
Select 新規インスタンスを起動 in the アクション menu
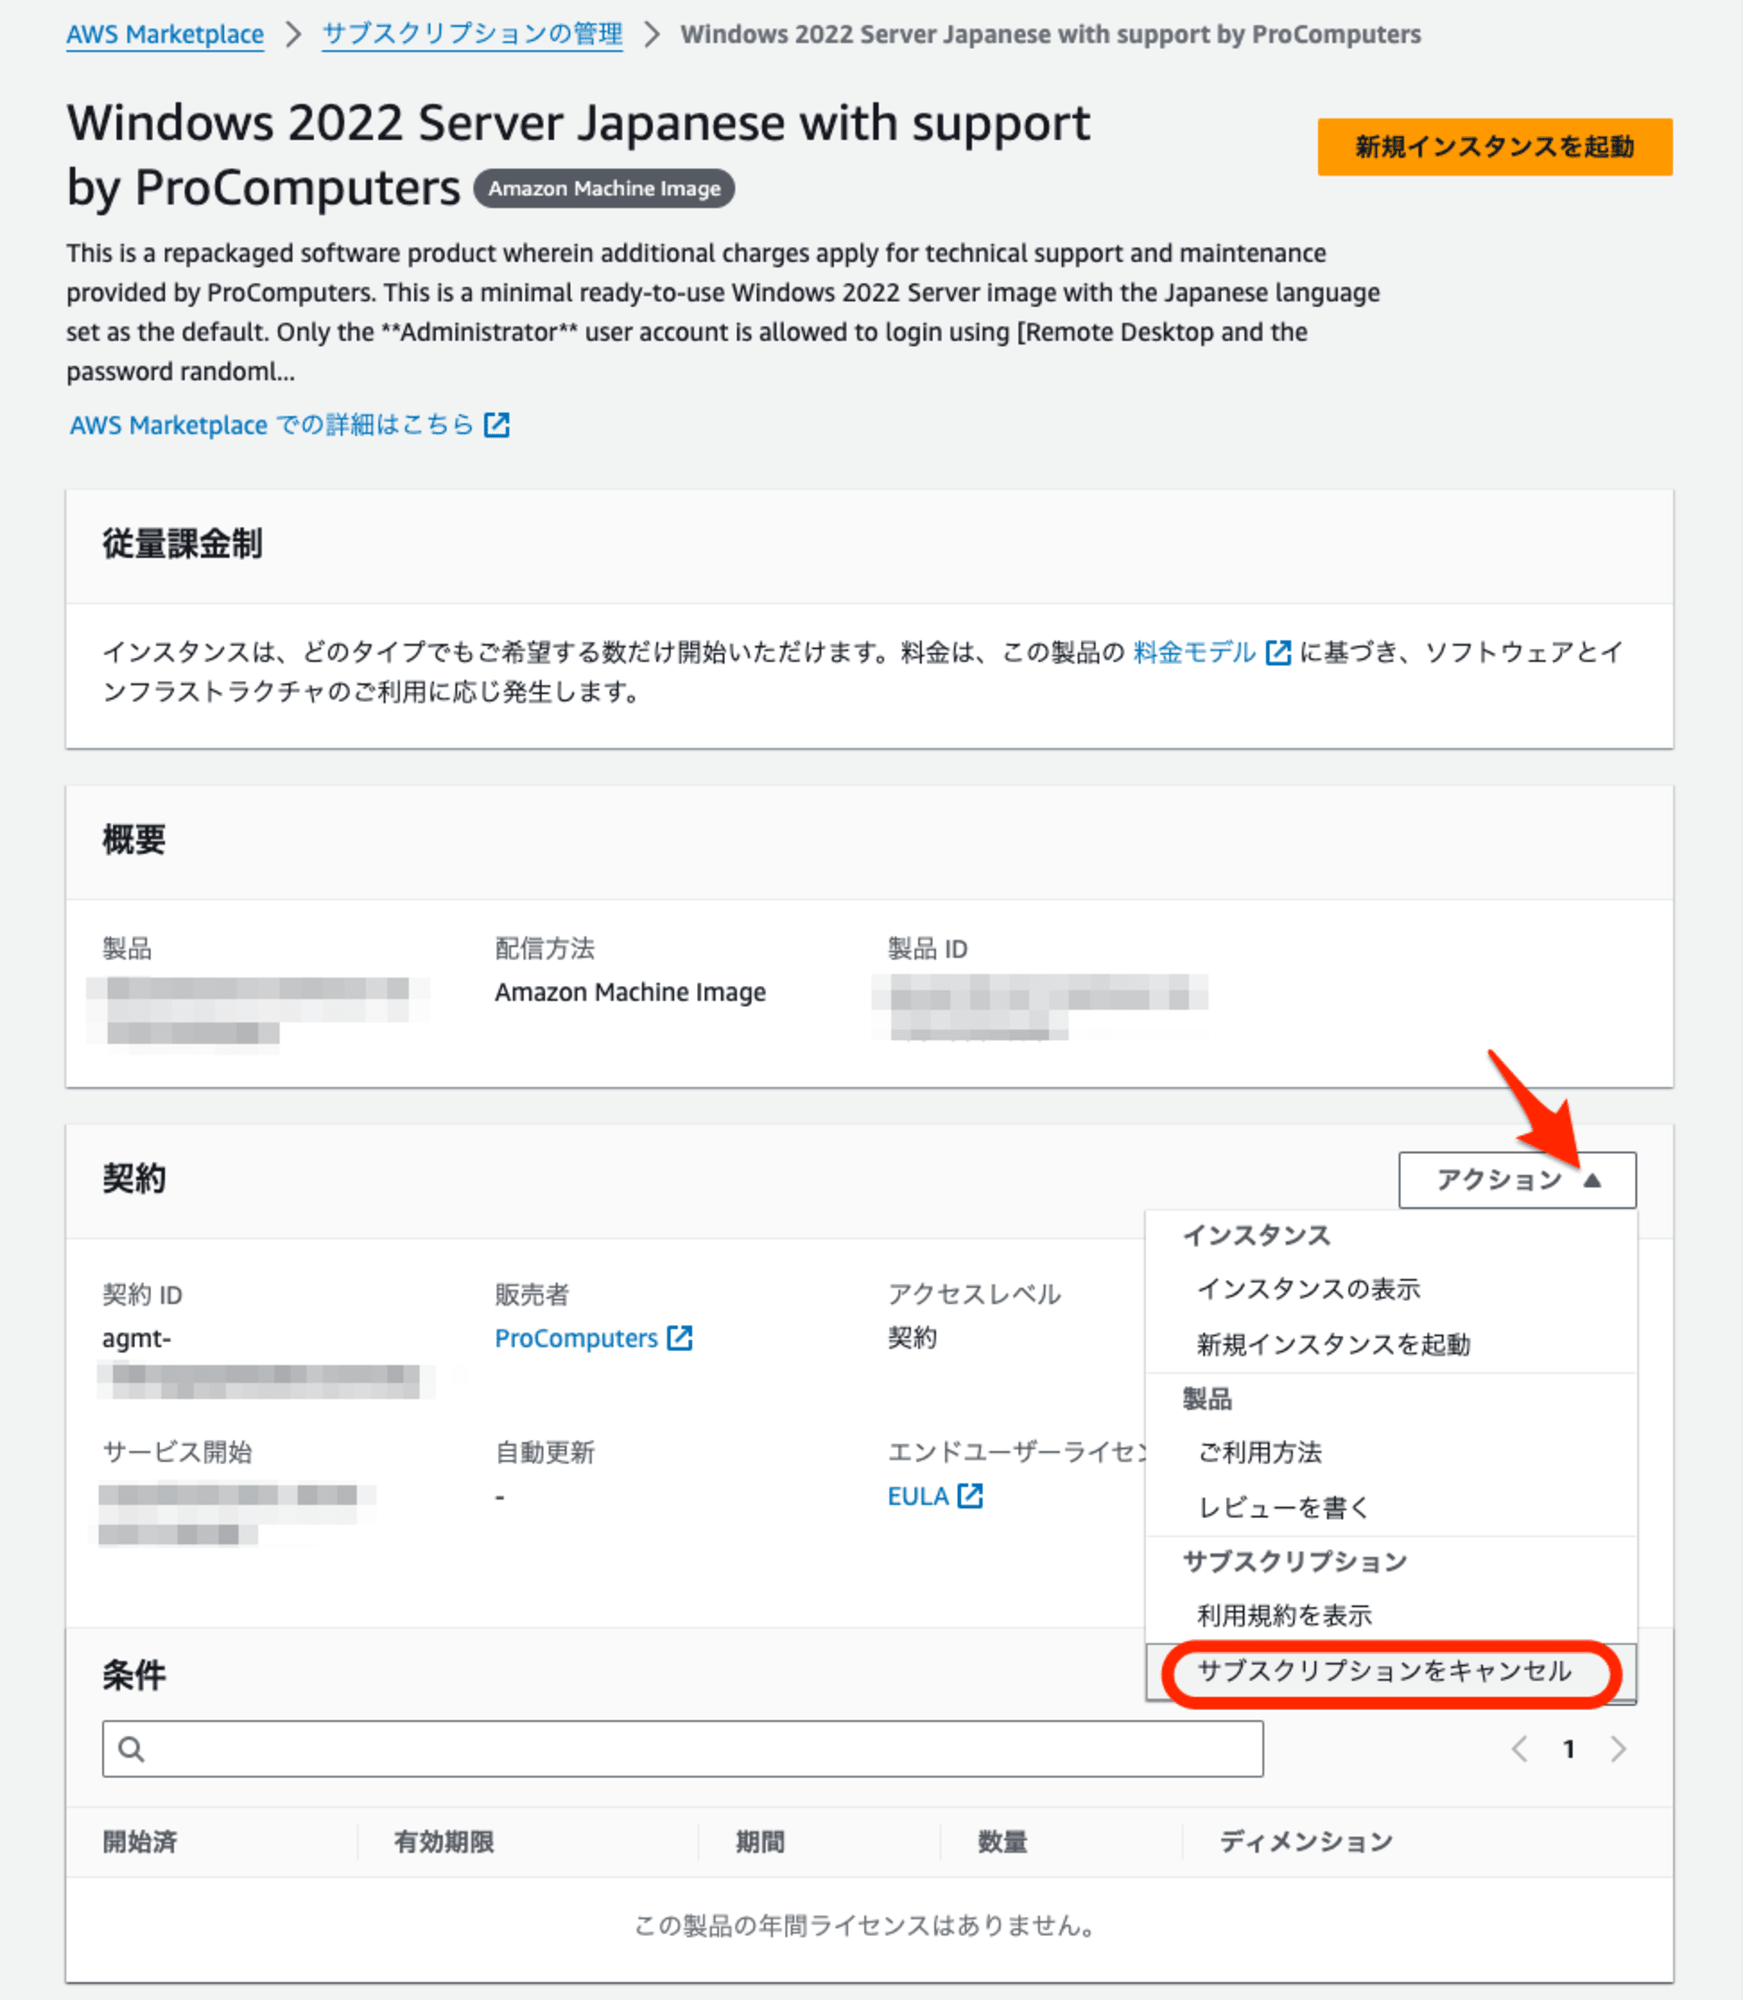click(x=1391, y=1344)
